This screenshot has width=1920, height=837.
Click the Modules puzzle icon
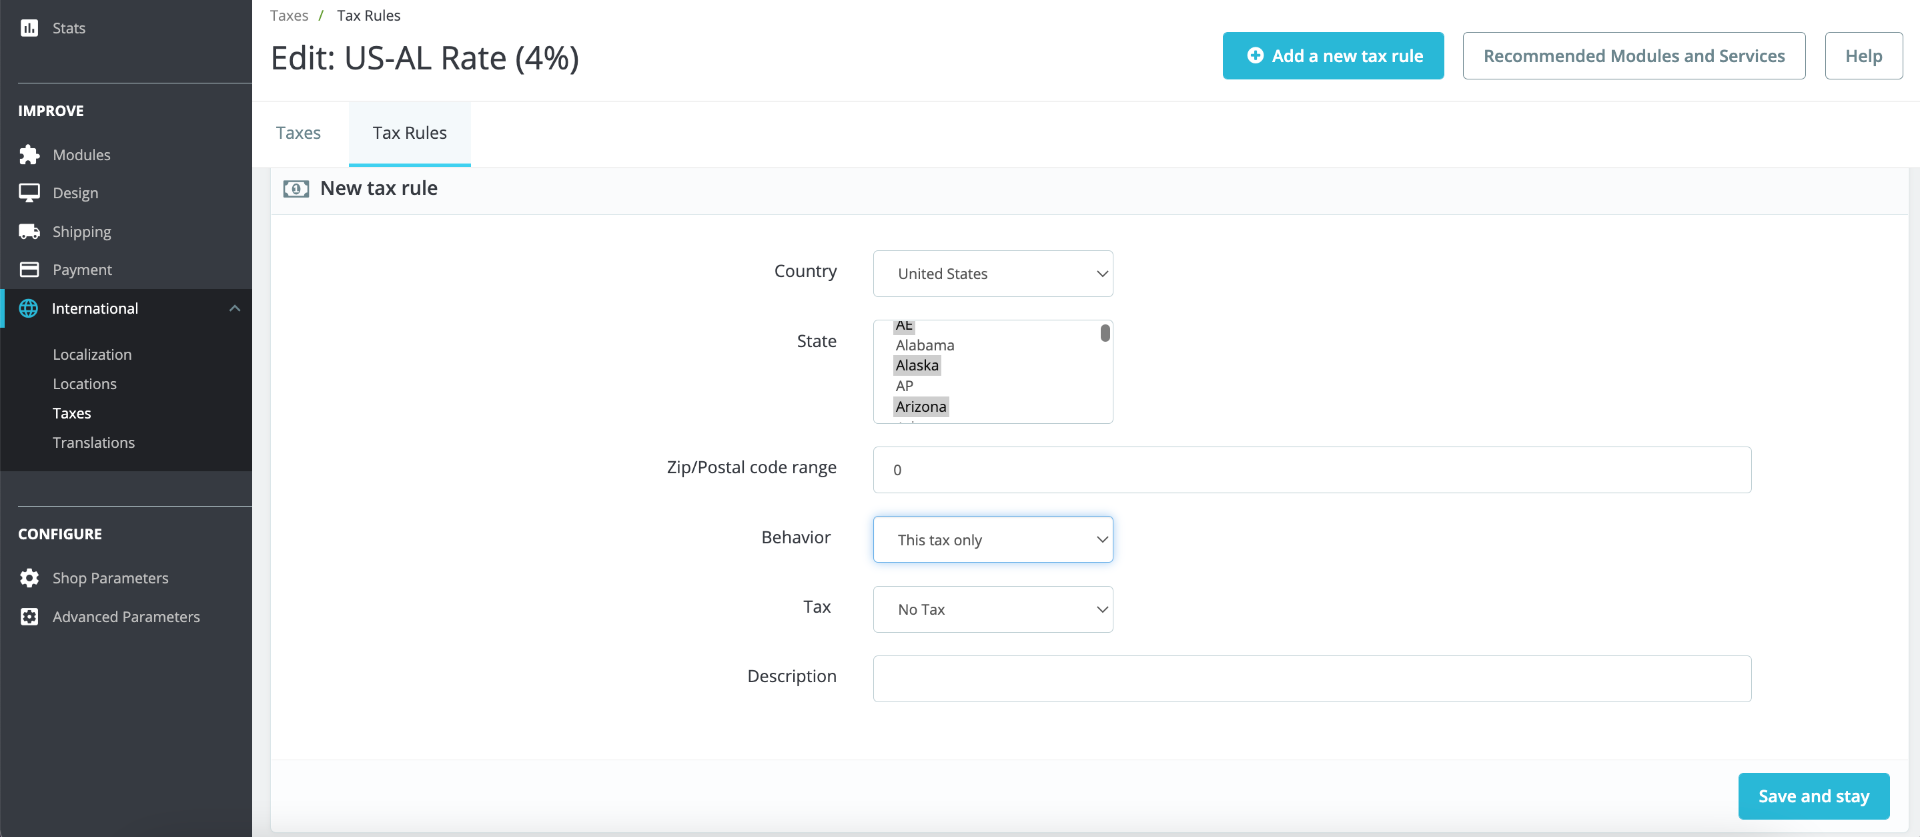tap(29, 155)
